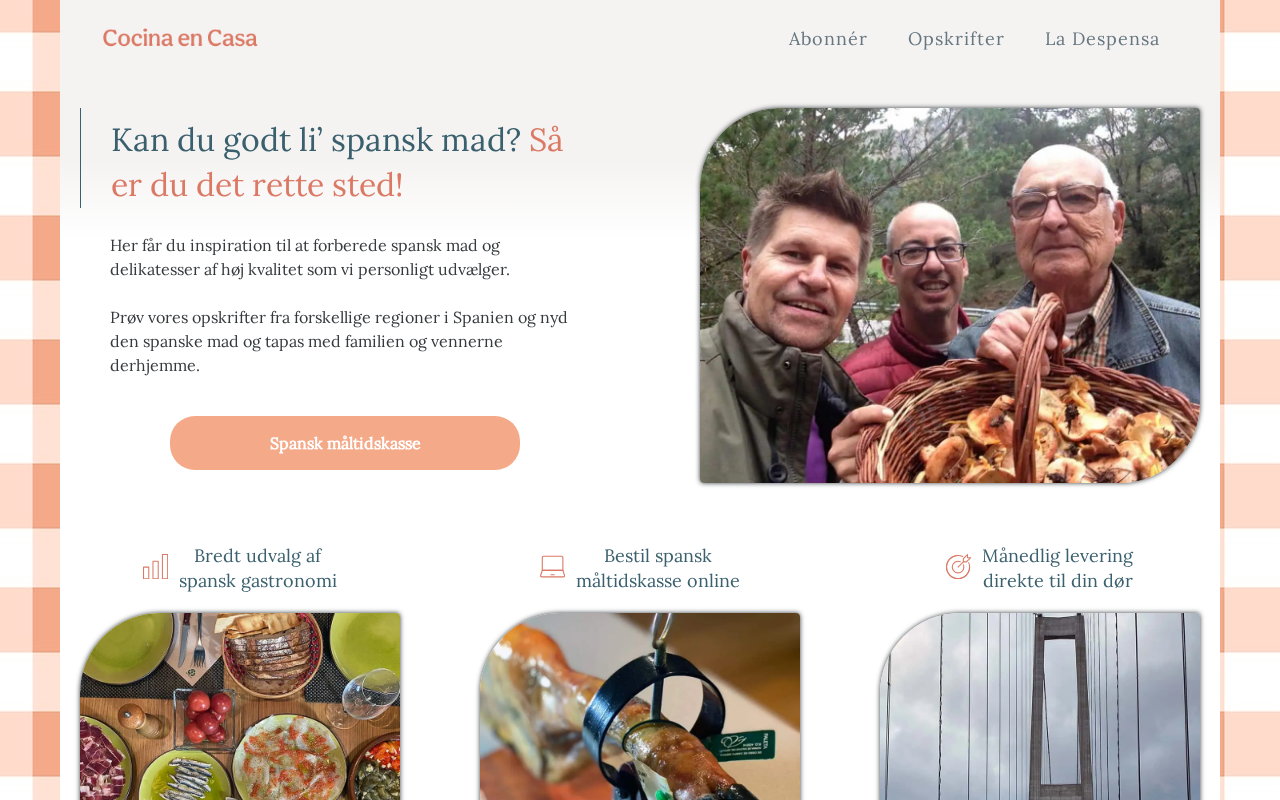Screen dimensions: 1280x800
Task: Click the headline 'Kan du godt li' spansk mad?'
Action: pyautogui.click(x=316, y=140)
